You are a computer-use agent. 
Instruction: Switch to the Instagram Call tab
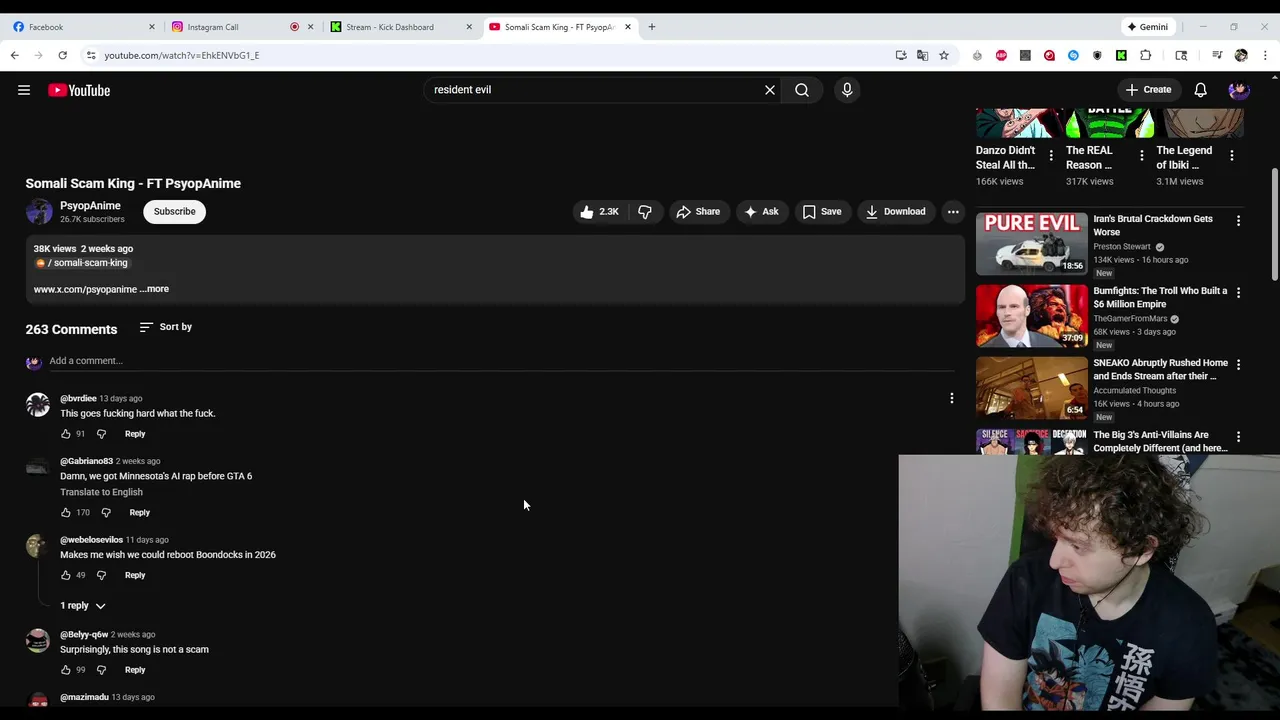point(242,27)
